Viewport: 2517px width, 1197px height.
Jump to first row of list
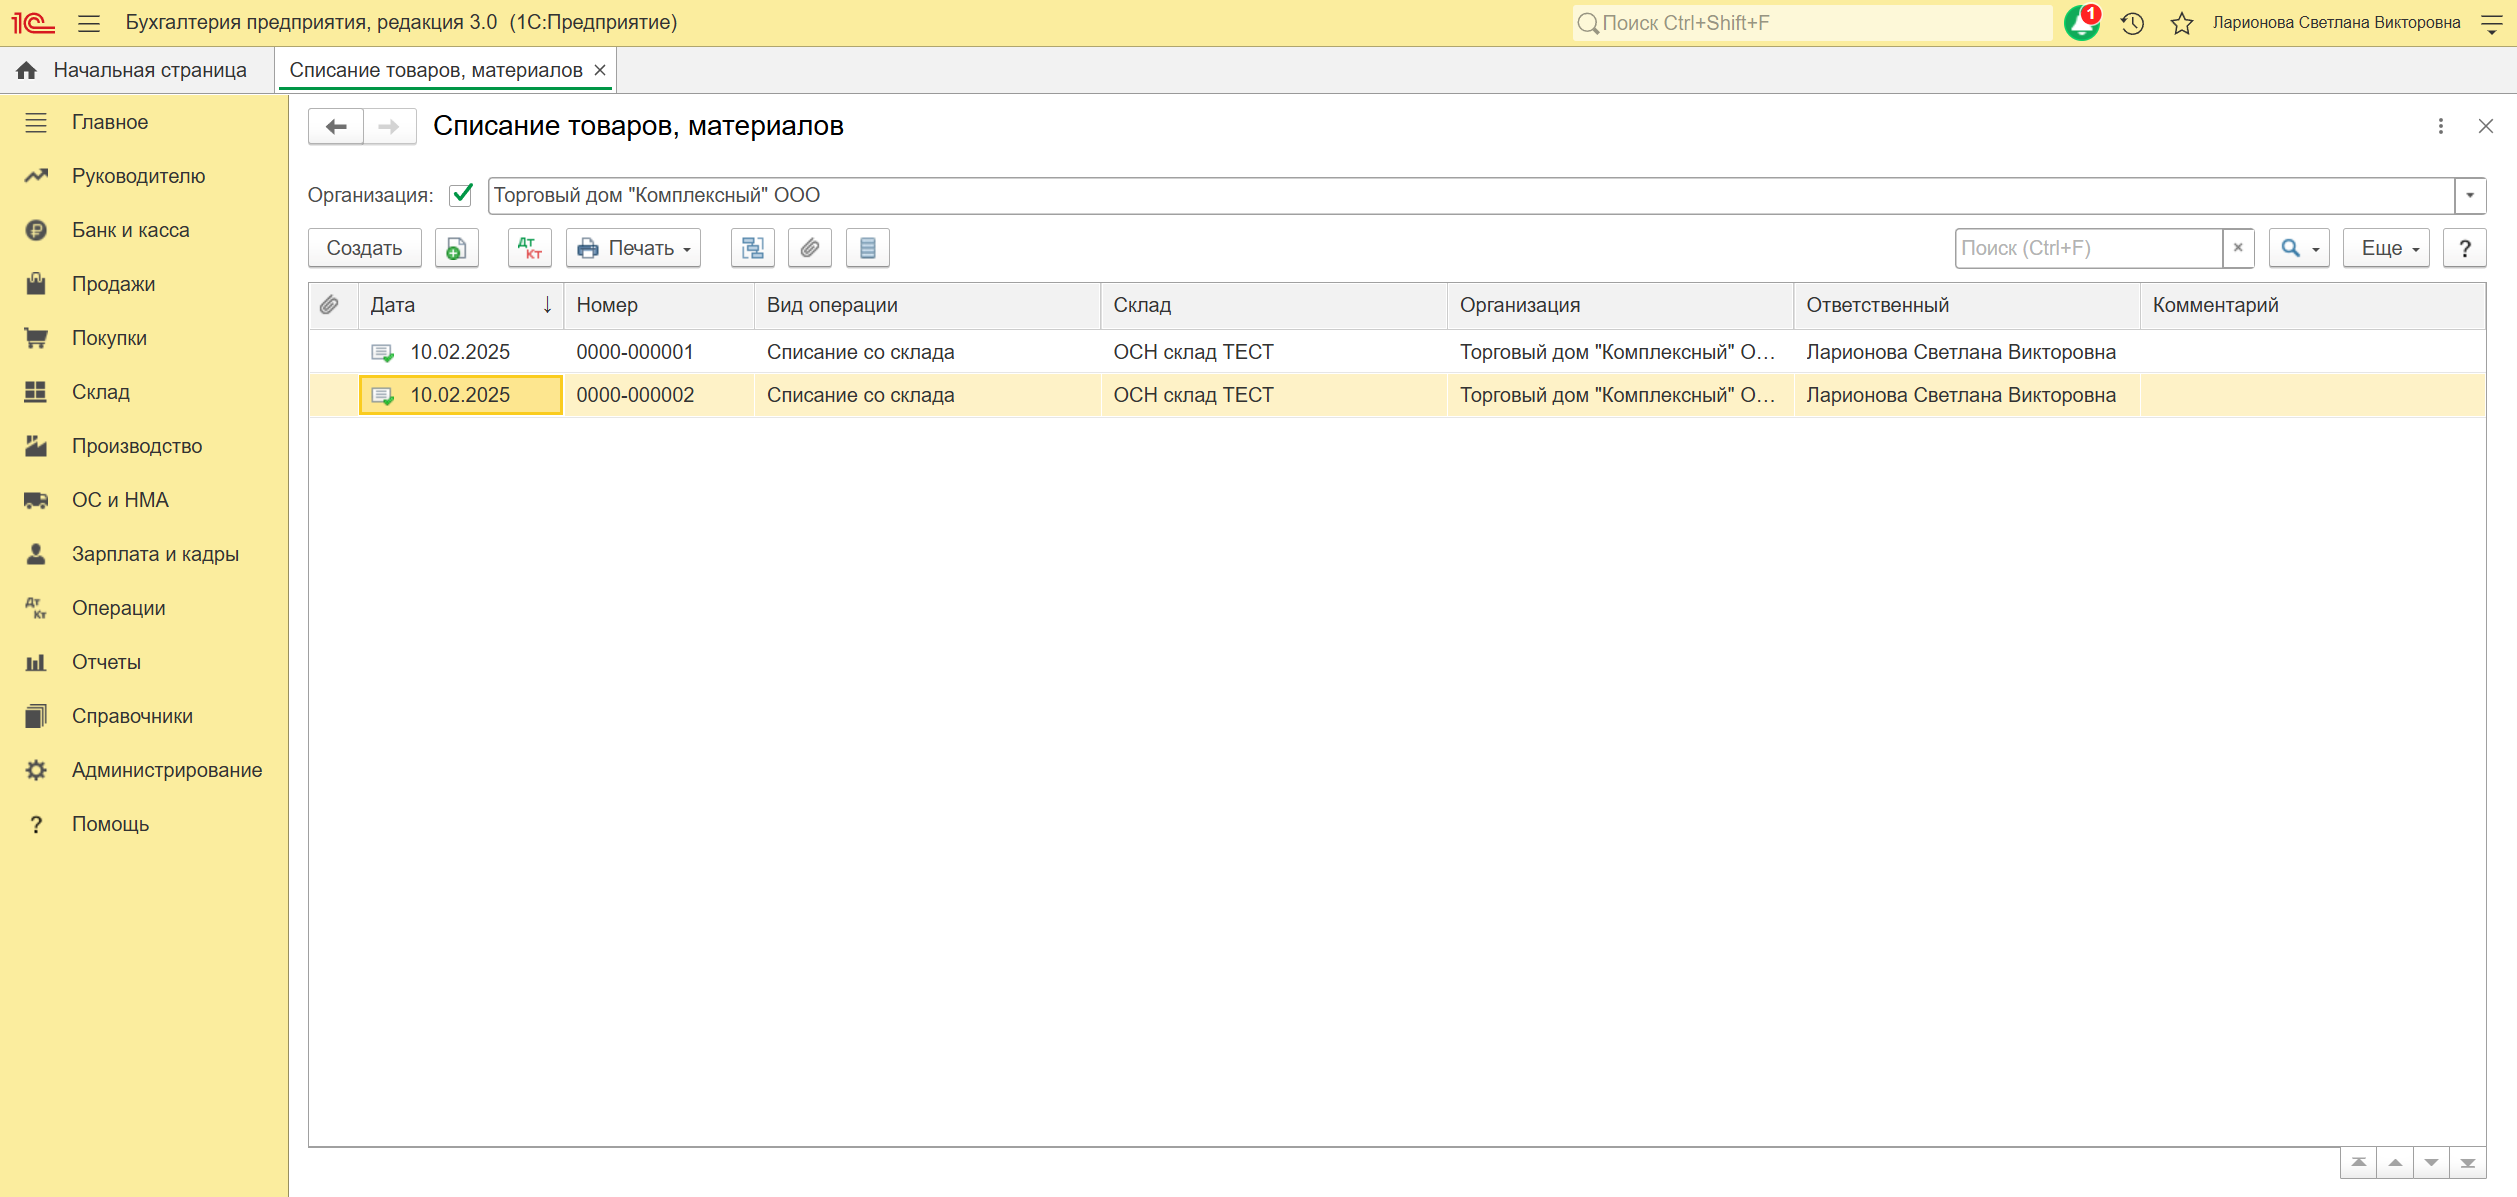coord(2359,1163)
